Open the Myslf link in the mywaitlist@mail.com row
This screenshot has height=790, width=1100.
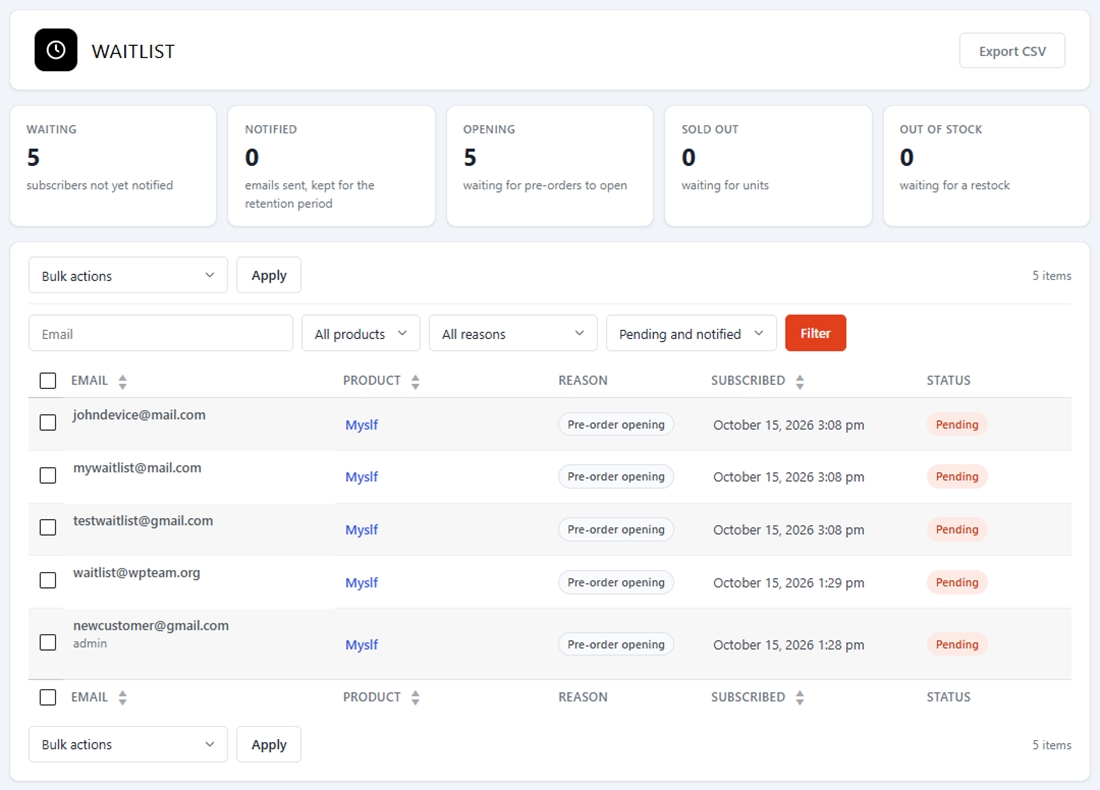coord(361,477)
